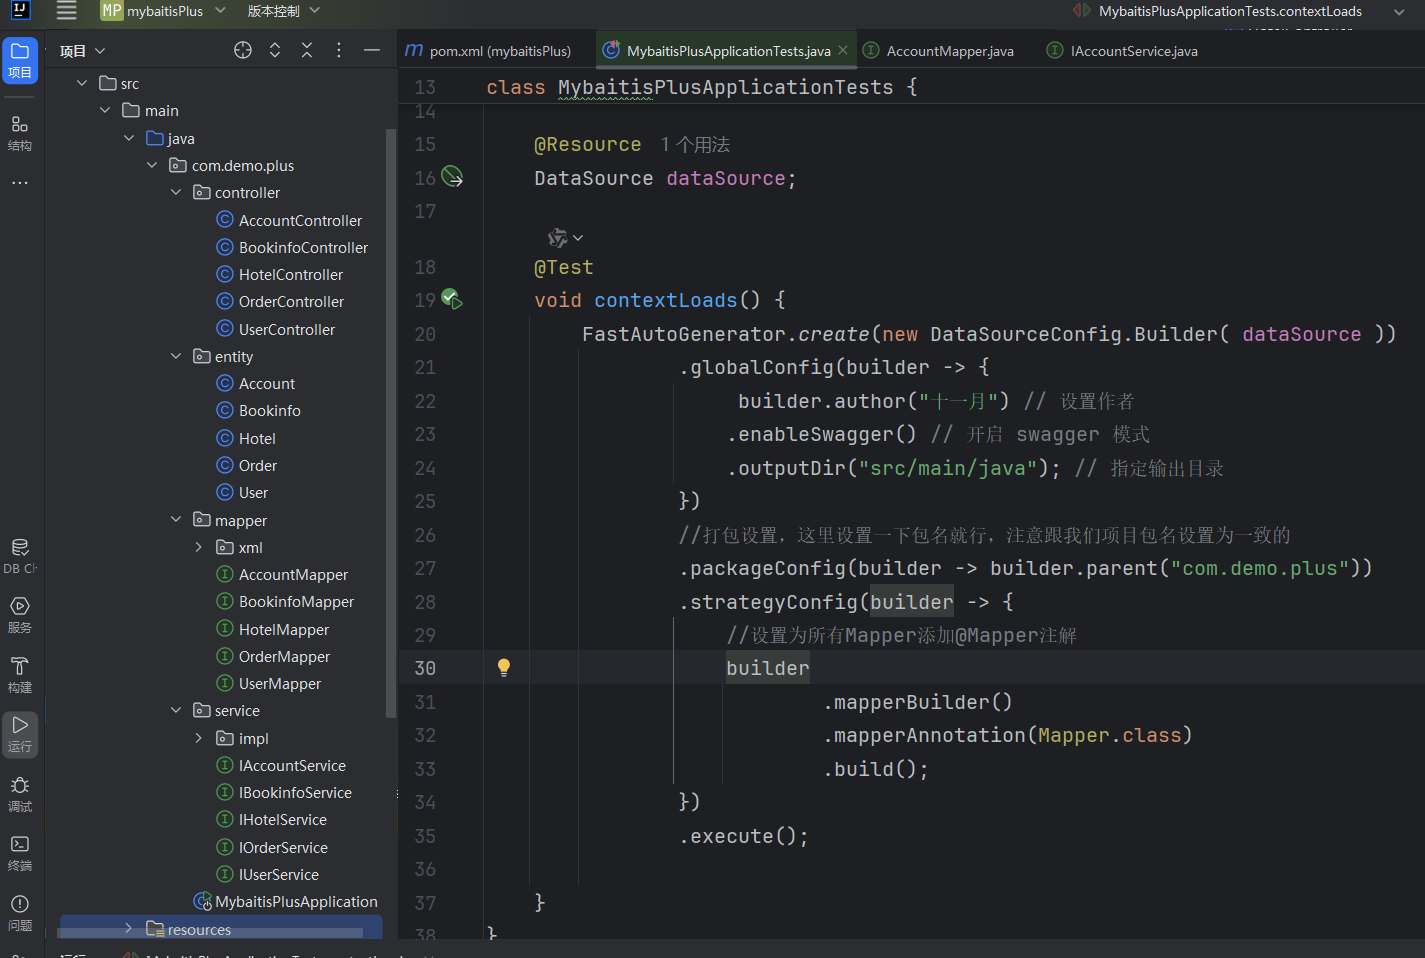
Task: Collapse all project tree nodes
Action: pos(307,50)
